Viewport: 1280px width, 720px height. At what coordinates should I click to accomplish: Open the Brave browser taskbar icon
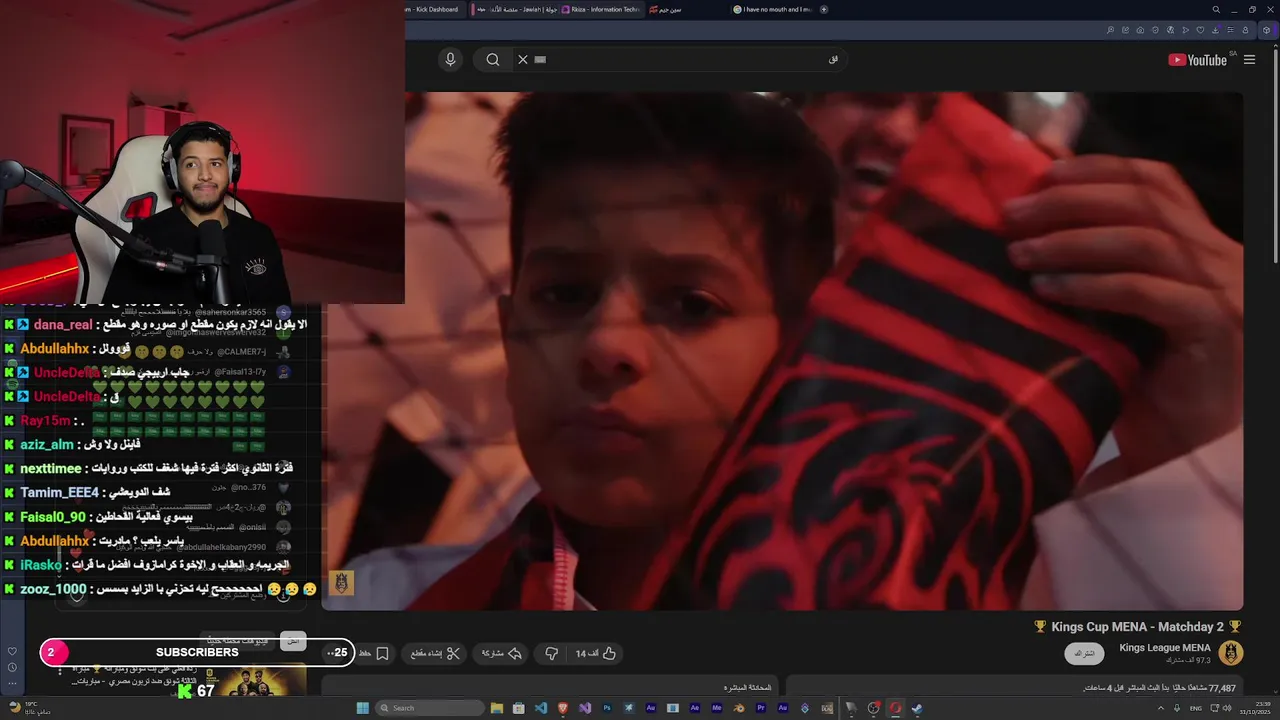point(562,708)
